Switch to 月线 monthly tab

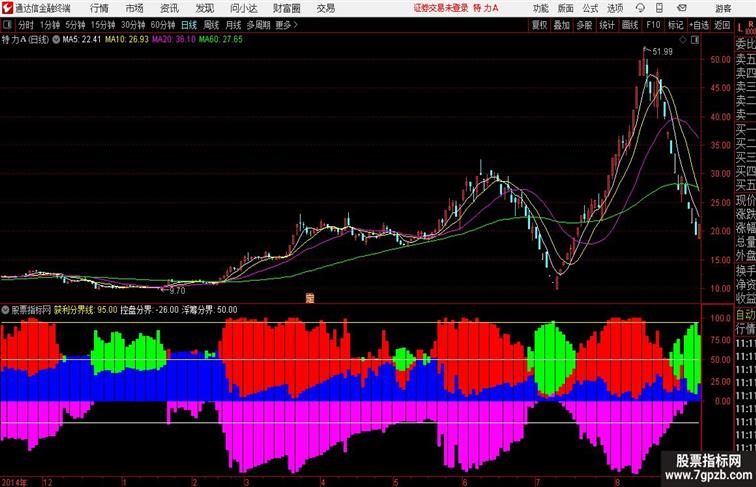click(233, 25)
